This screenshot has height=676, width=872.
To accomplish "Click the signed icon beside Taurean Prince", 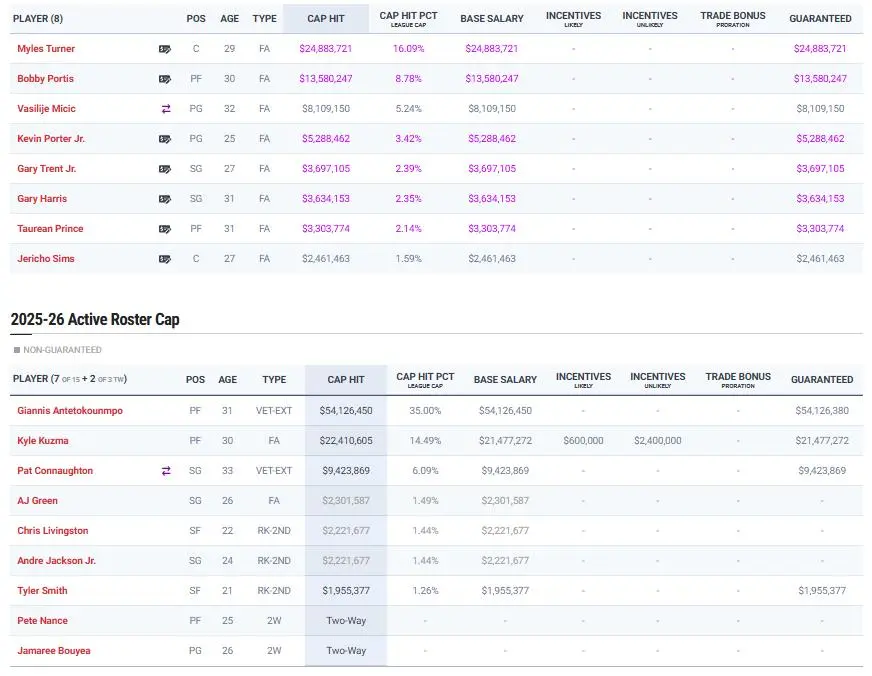I will [x=165, y=229].
